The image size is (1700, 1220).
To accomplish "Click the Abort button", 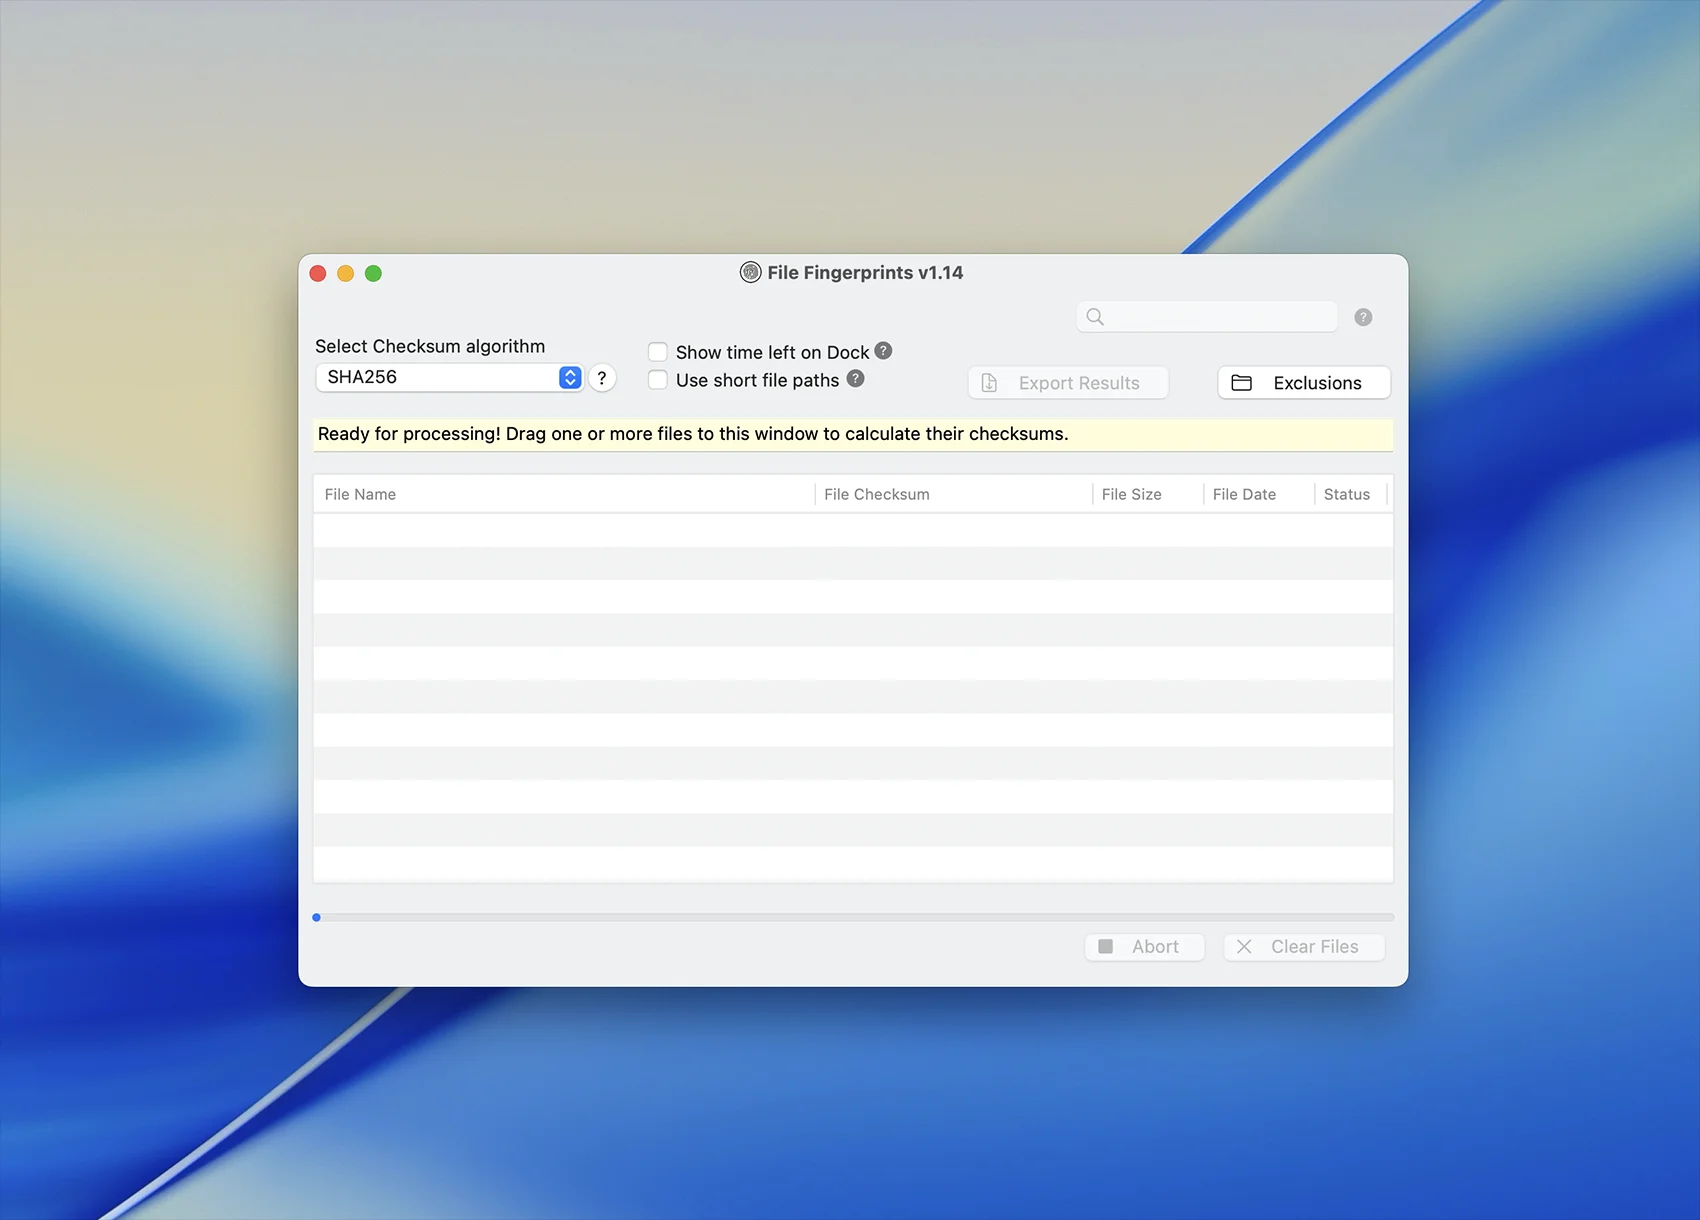I will click(1145, 947).
